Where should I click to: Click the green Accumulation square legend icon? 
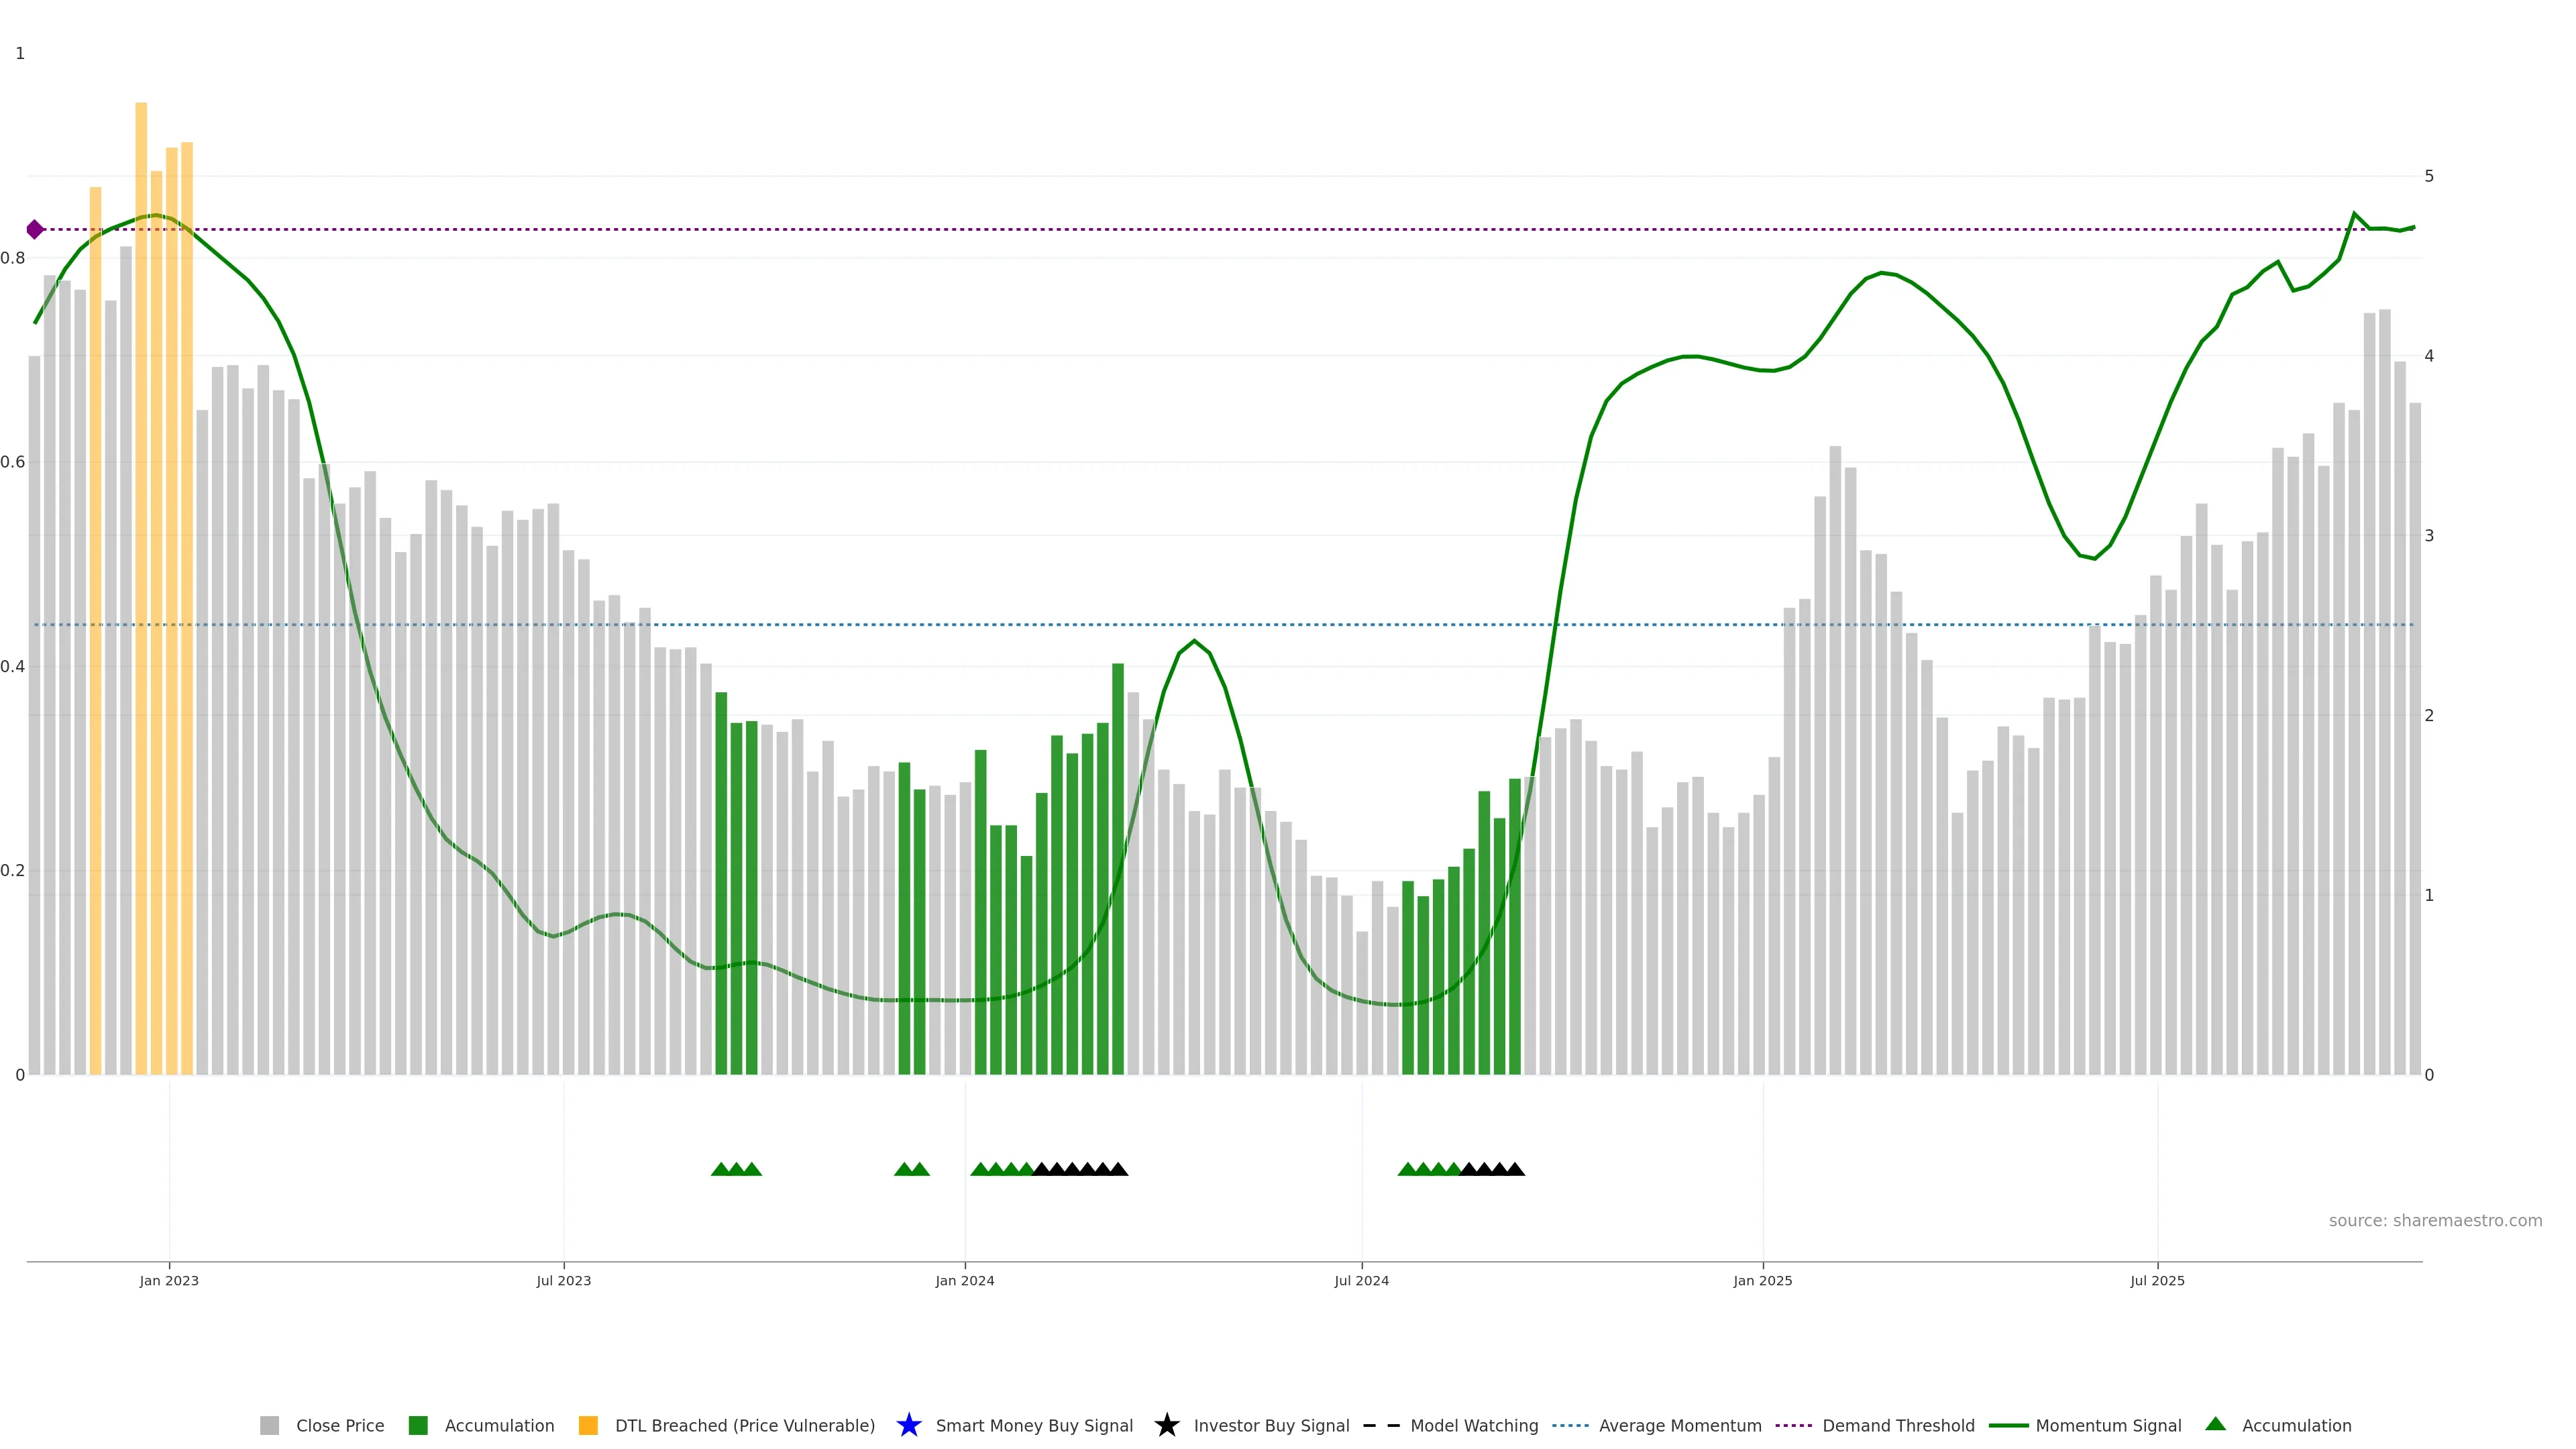[418, 1426]
